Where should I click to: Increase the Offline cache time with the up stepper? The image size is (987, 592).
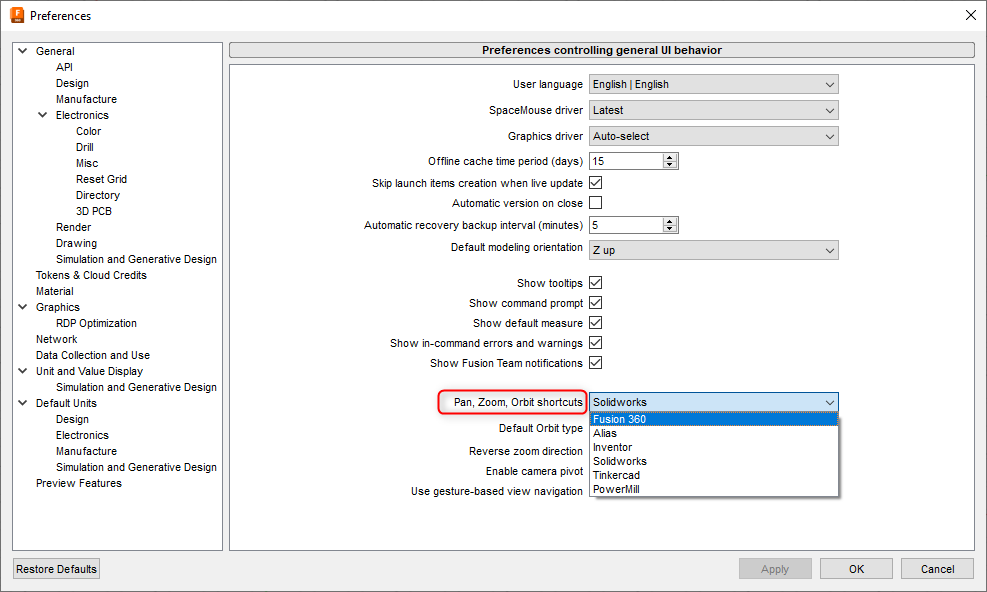[670, 157]
